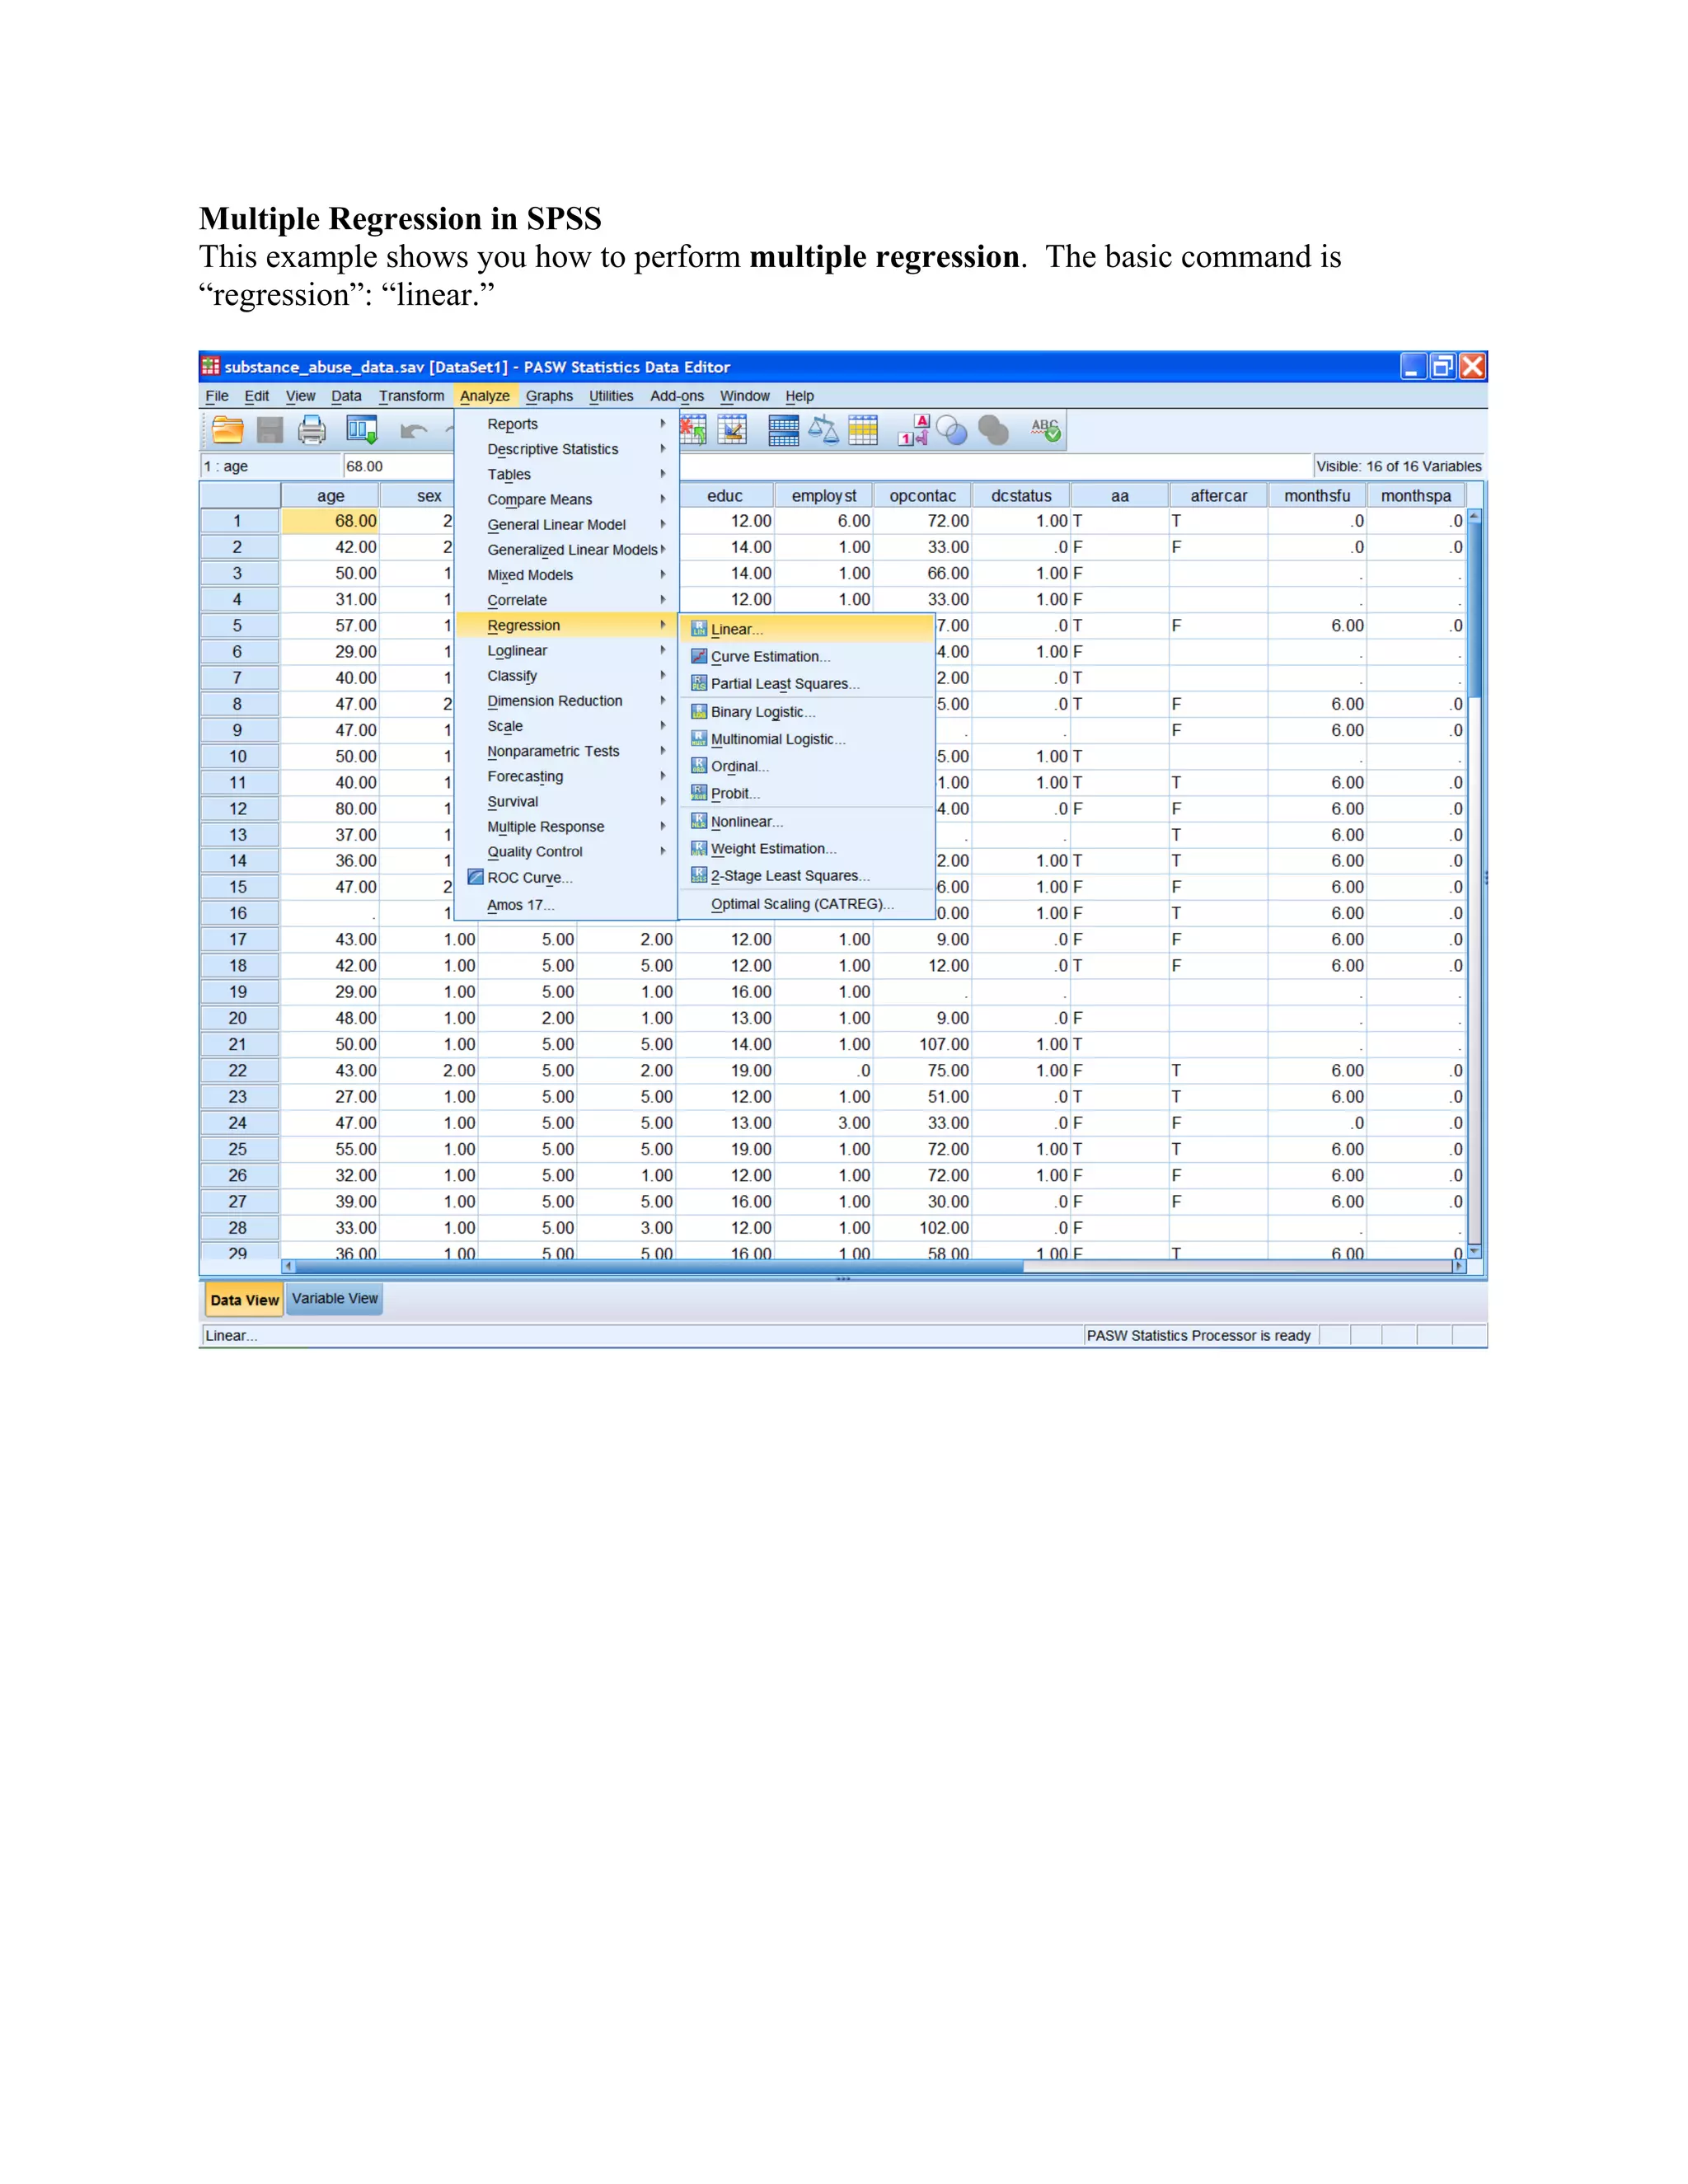Click the Weight Cases balance scale icon
1688x2184 pixels.
click(x=823, y=430)
